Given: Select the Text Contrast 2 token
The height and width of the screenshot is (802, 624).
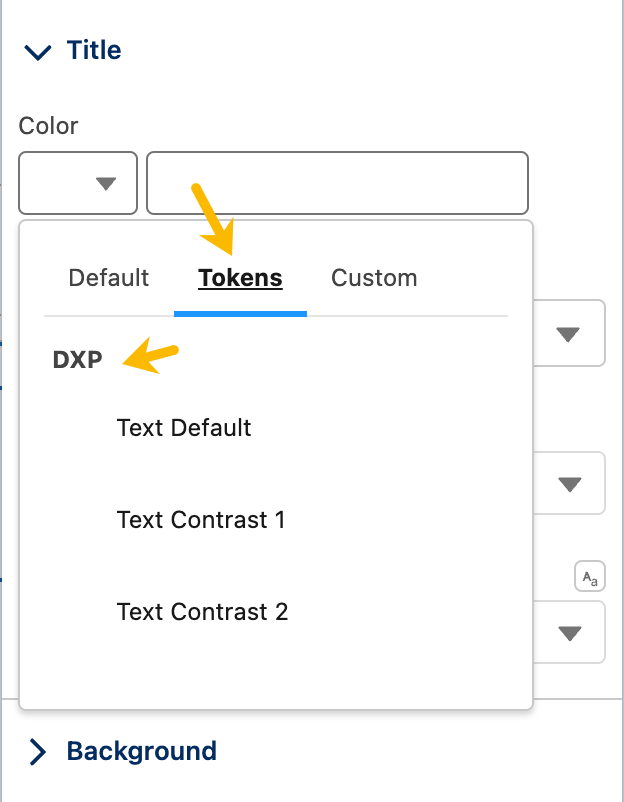Looking at the screenshot, I should (203, 612).
